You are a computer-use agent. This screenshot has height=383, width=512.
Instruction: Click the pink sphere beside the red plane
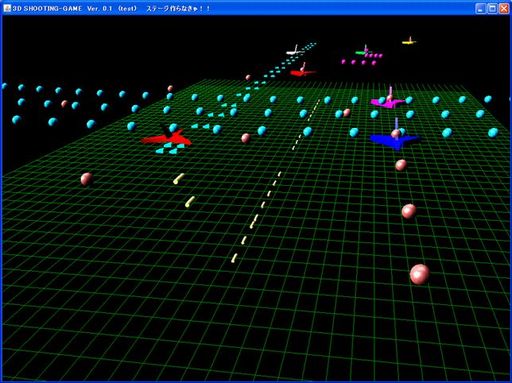pos(246,138)
